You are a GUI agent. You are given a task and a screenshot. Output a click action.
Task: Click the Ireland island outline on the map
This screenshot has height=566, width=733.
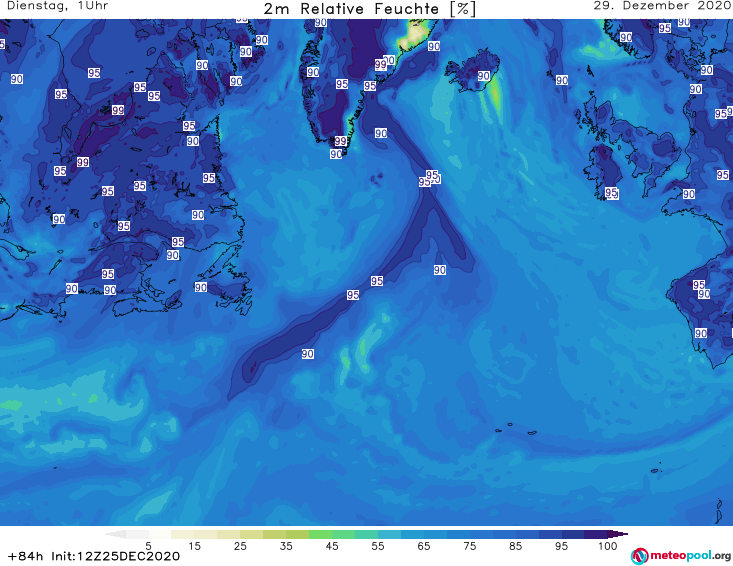pyautogui.click(x=605, y=171)
